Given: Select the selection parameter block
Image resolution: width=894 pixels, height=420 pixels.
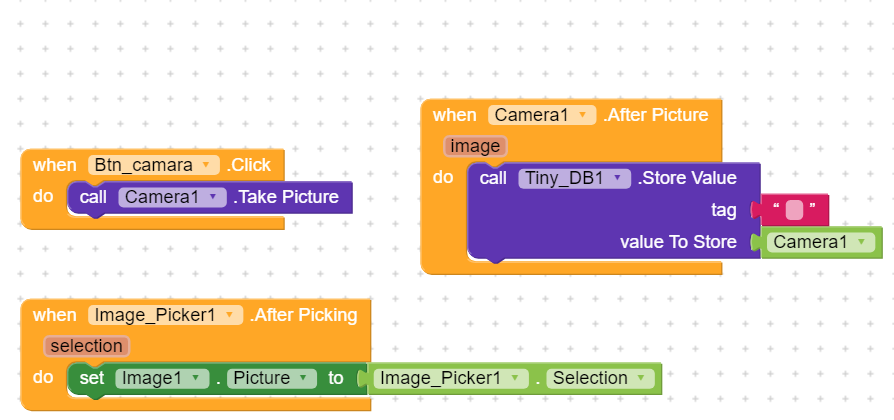Looking at the screenshot, I should (85, 346).
